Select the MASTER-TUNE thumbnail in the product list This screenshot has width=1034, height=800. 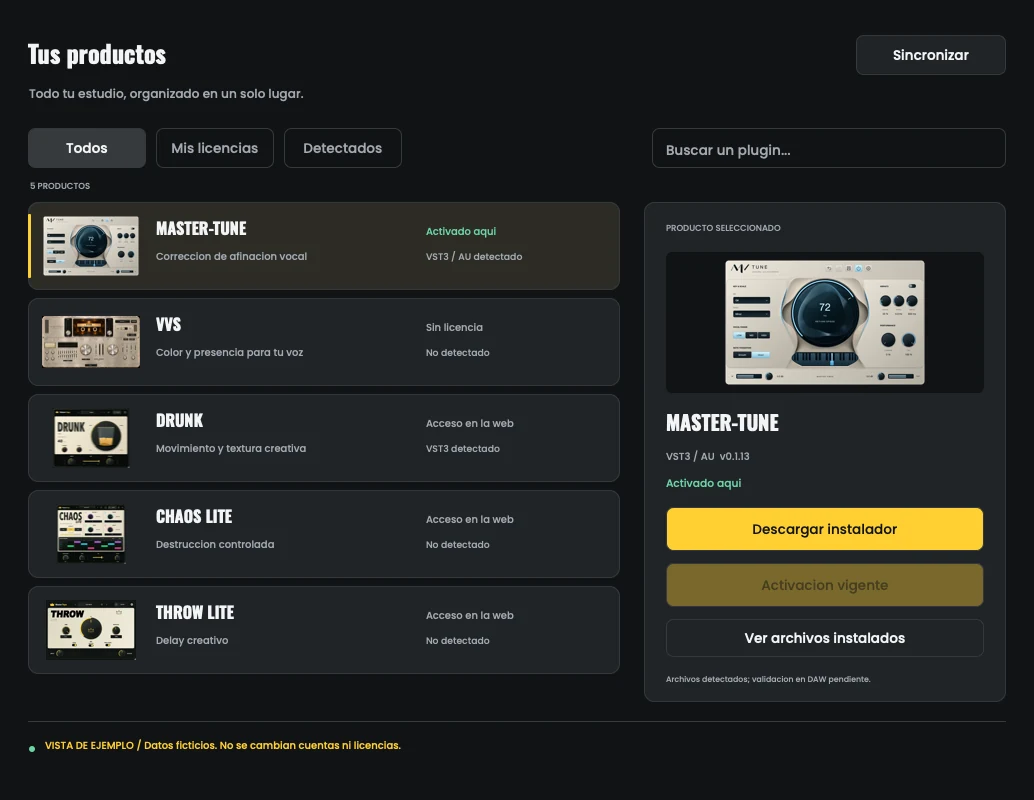tap(91, 246)
